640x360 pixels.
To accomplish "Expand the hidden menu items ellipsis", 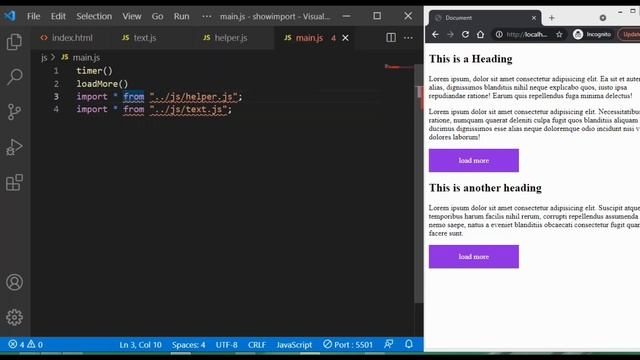I will coord(207,16).
